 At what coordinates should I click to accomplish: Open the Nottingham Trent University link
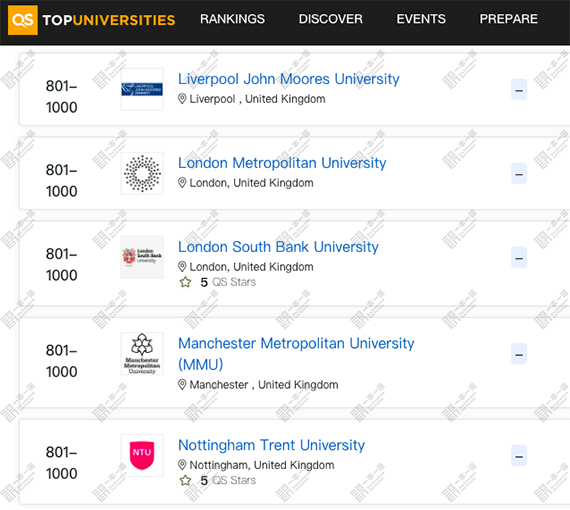(x=271, y=445)
